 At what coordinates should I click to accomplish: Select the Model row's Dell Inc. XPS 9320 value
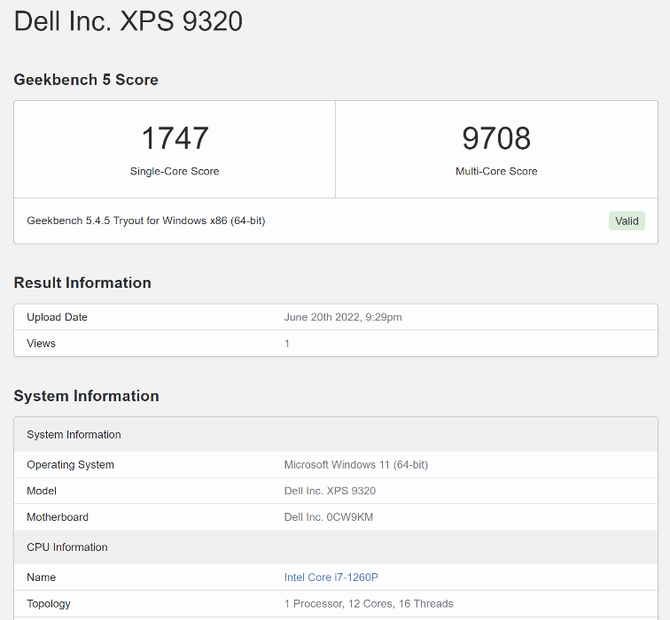pos(330,491)
